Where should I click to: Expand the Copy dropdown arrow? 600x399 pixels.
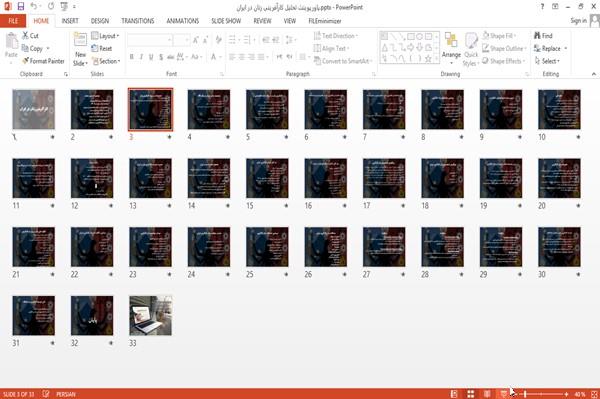click(48, 49)
